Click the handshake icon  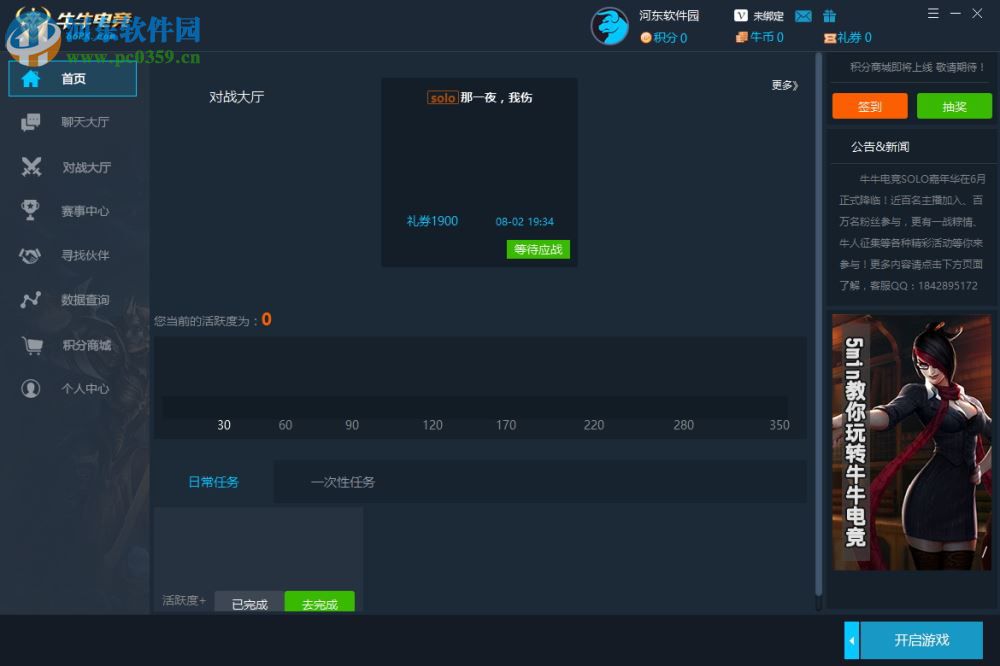coord(30,255)
